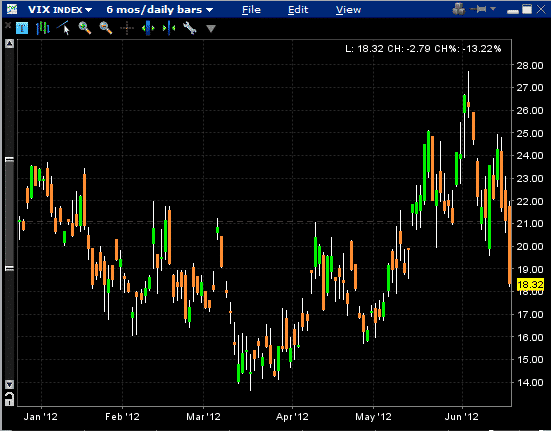
Task: Select the trendline drawing tool
Action: pyautogui.click(x=64, y=28)
